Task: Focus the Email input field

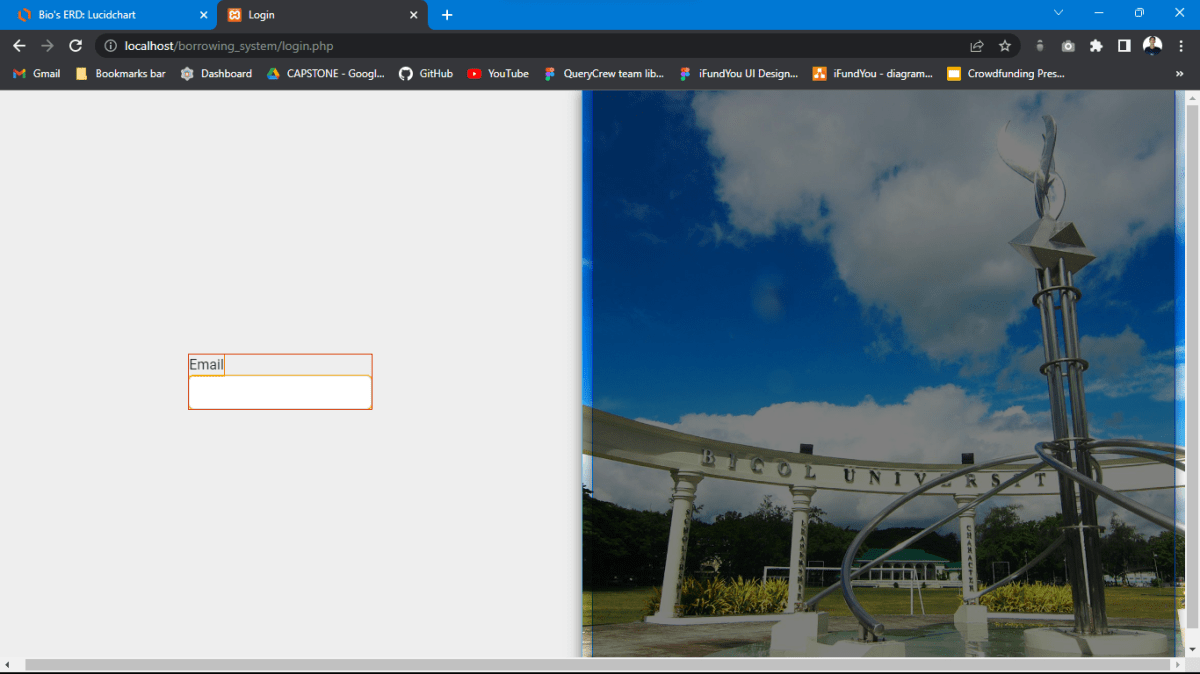Action: (280, 392)
